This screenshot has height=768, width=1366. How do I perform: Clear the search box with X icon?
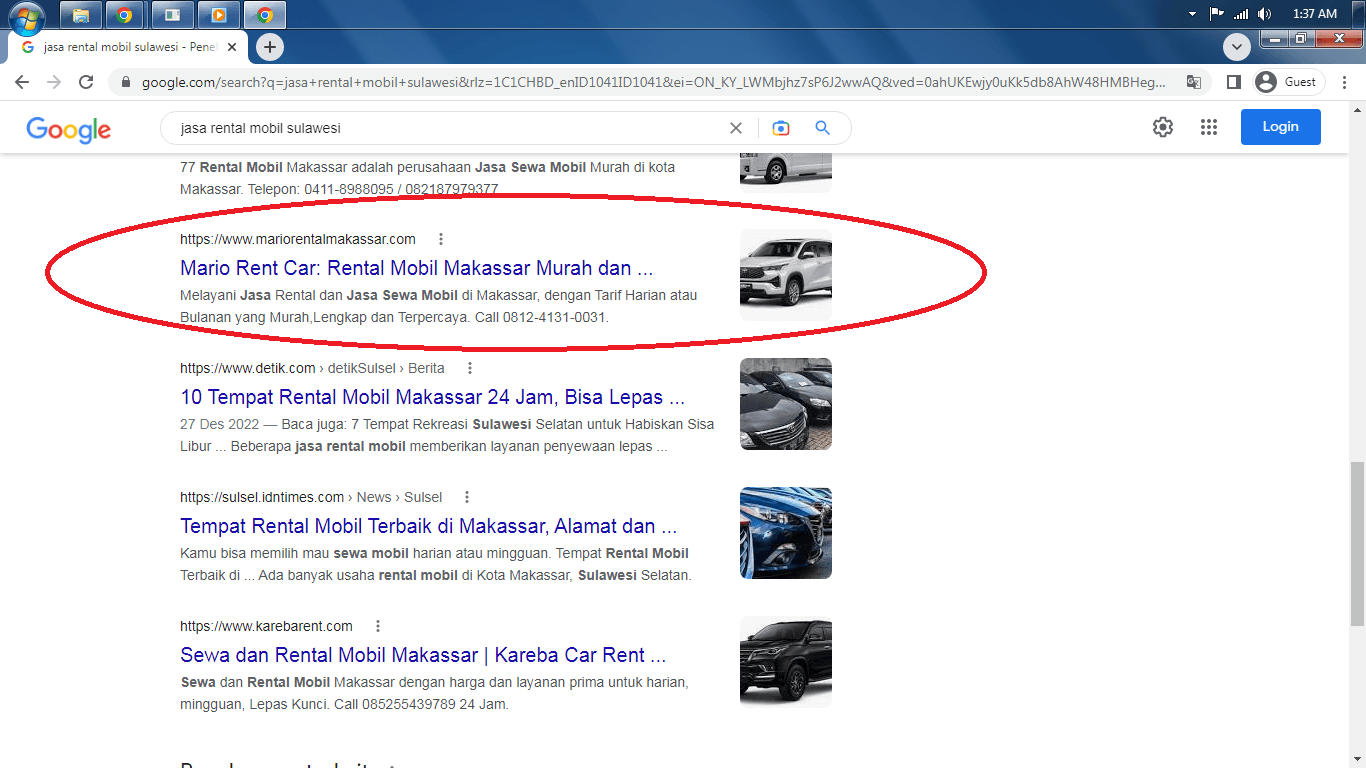(736, 128)
